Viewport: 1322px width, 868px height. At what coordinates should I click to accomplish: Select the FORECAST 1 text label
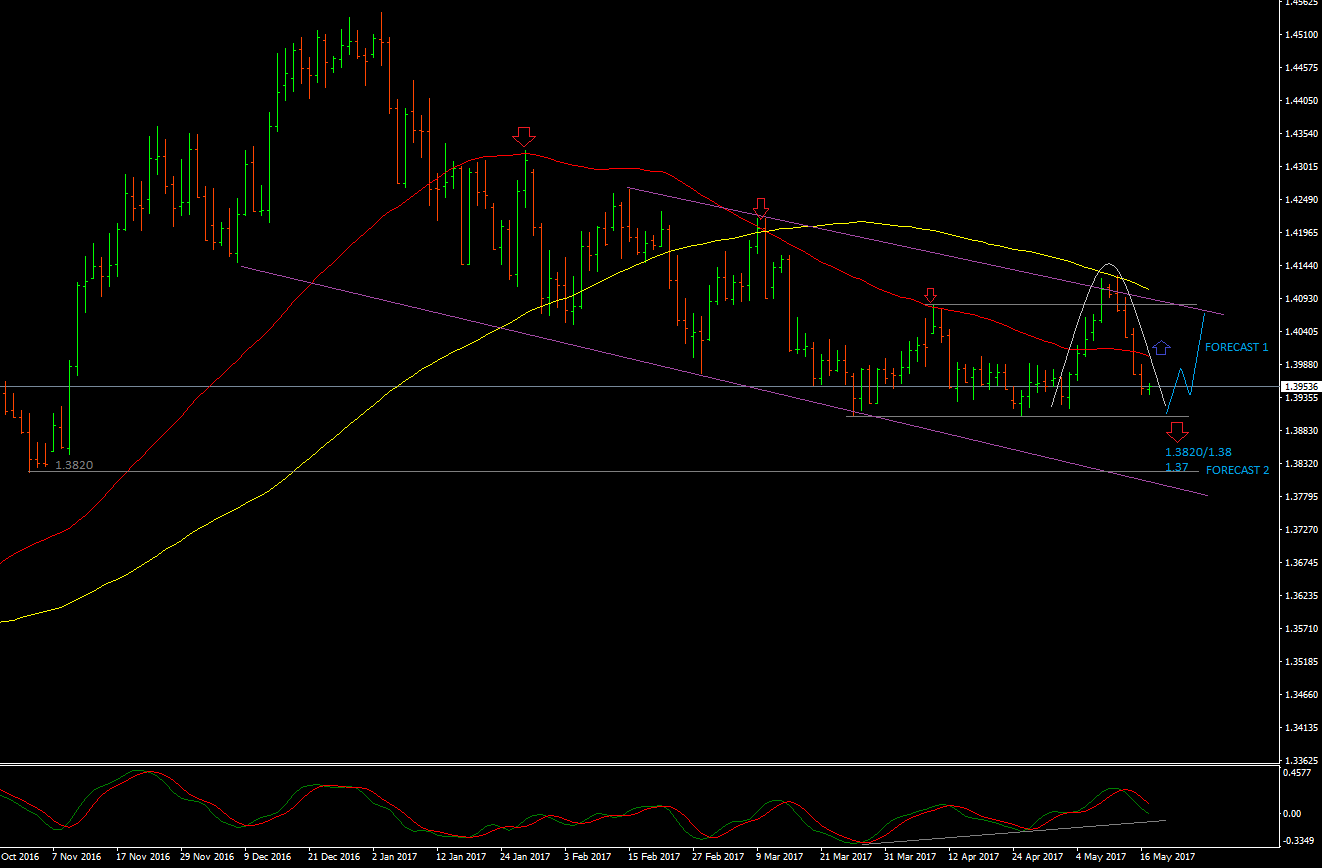pos(1236,348)
